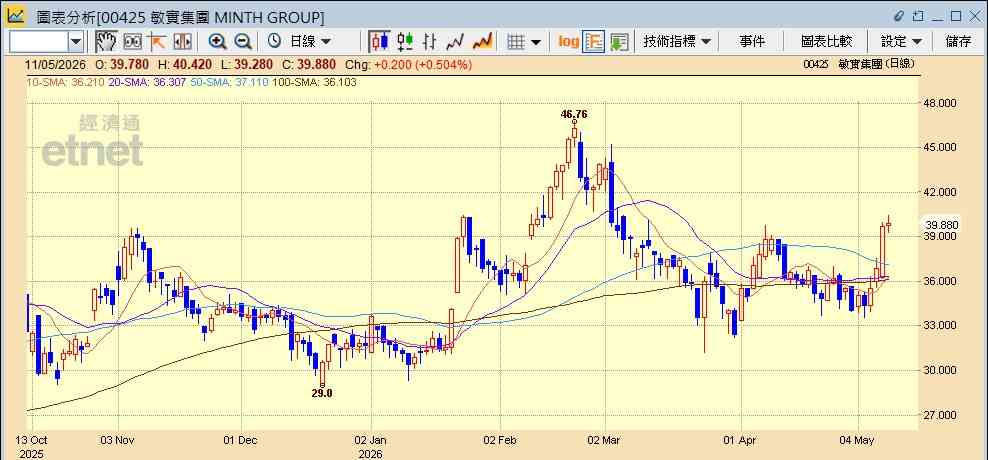Select the orange area chart icon
The width and height of the screenshot is (988, 460).
[x=482, y=42]
